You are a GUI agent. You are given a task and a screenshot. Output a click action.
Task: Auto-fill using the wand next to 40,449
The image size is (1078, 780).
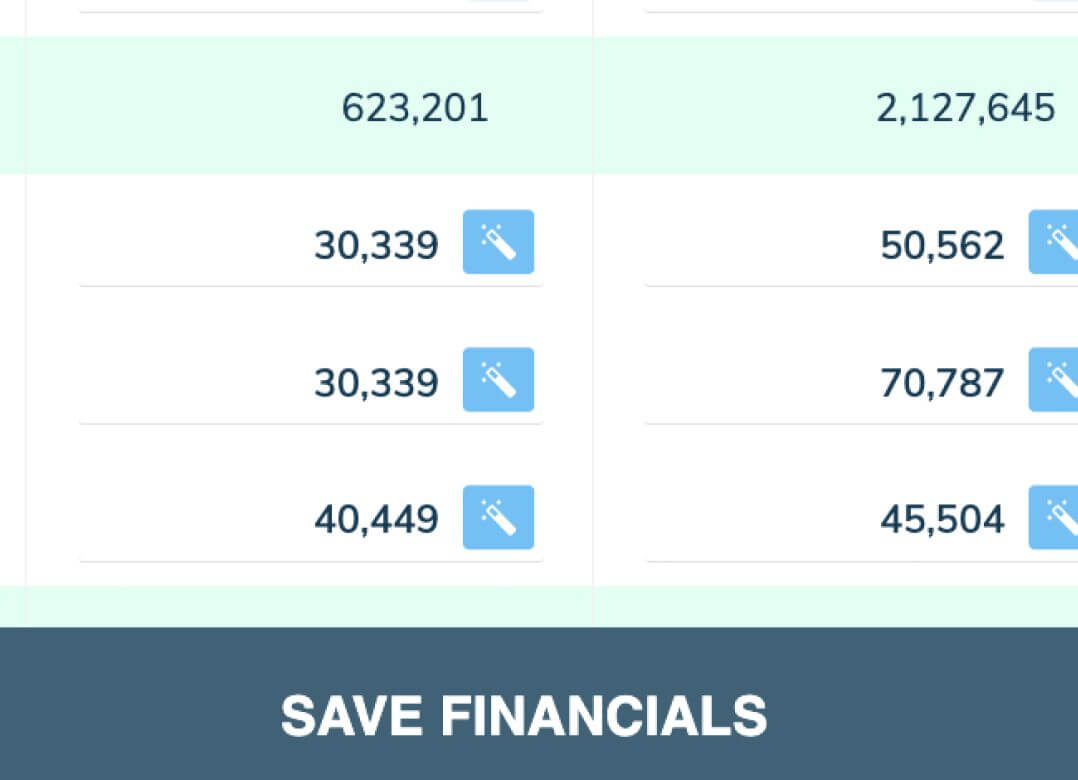(498, 517)
